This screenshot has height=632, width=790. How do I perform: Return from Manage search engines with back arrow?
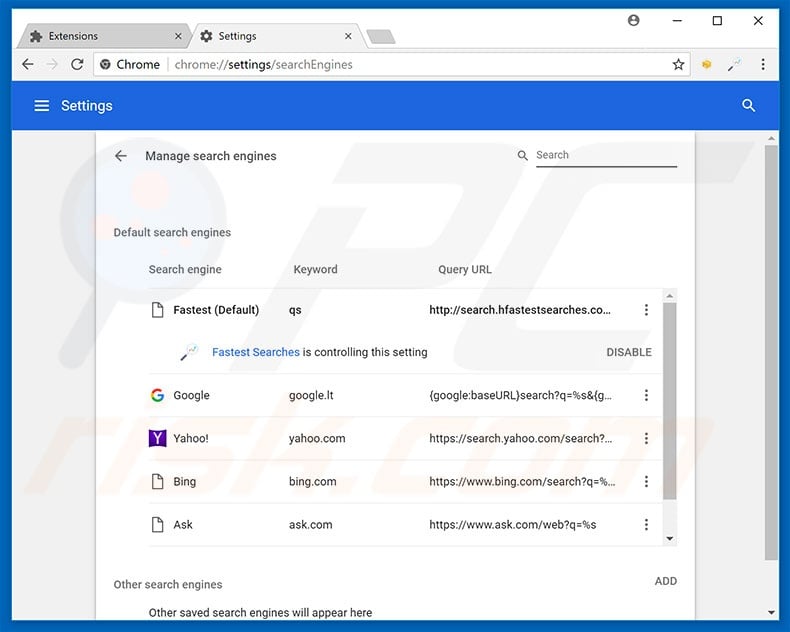click(121, 156)
